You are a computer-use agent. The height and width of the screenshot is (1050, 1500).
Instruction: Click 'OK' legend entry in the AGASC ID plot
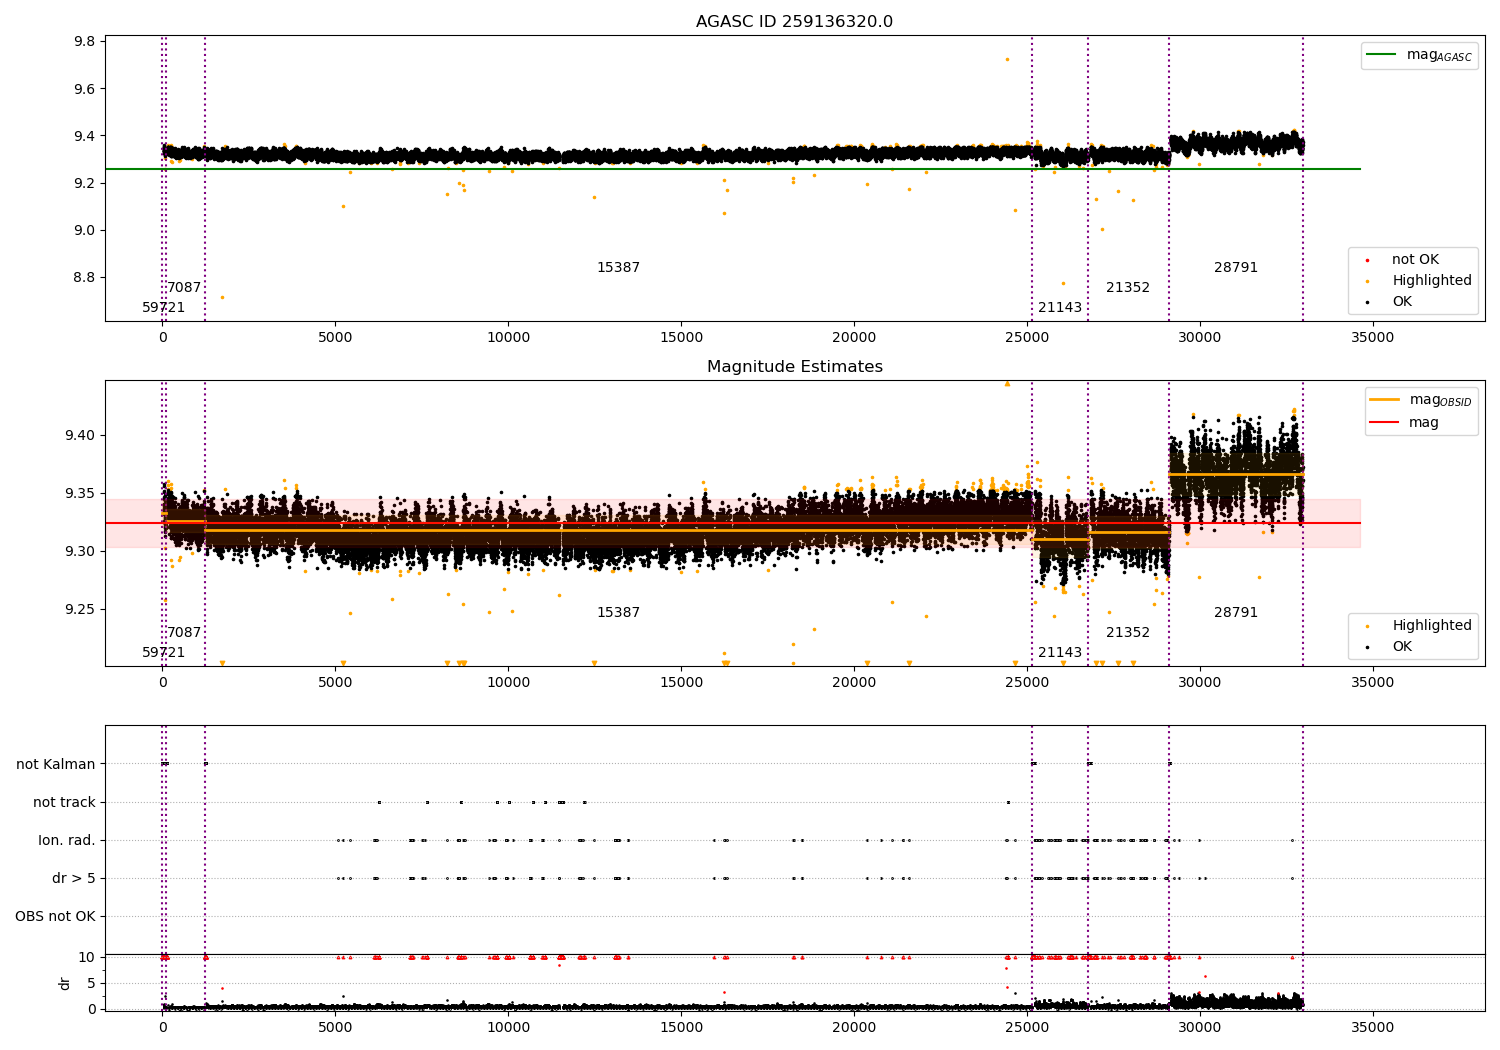click(1400, 302)
